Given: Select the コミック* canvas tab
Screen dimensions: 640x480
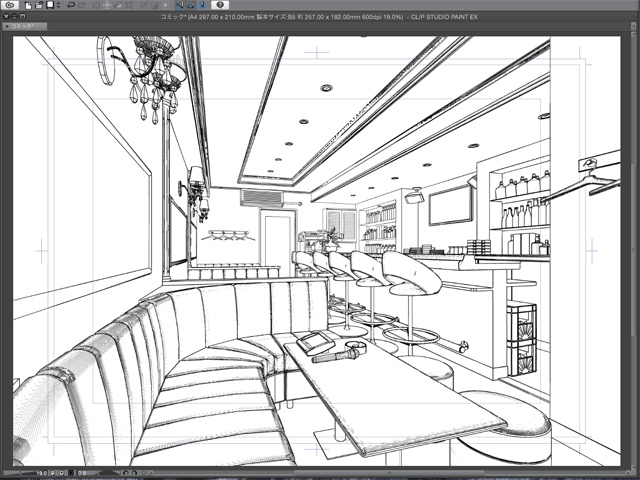Looking at the screenshot, I should (x=24, y=27).
